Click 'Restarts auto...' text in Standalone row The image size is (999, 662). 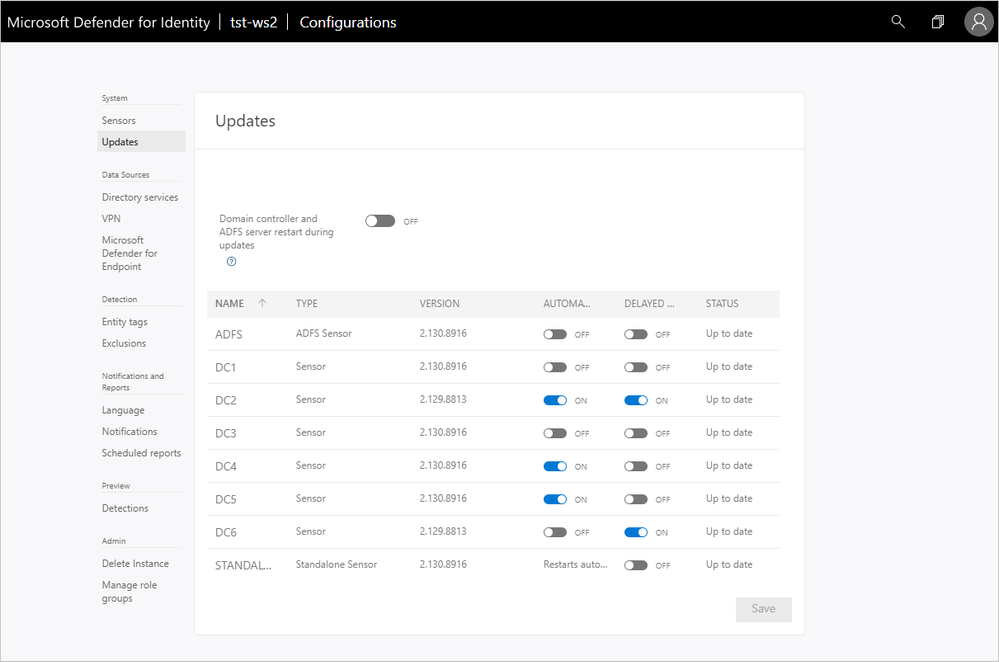coord(575,565)
